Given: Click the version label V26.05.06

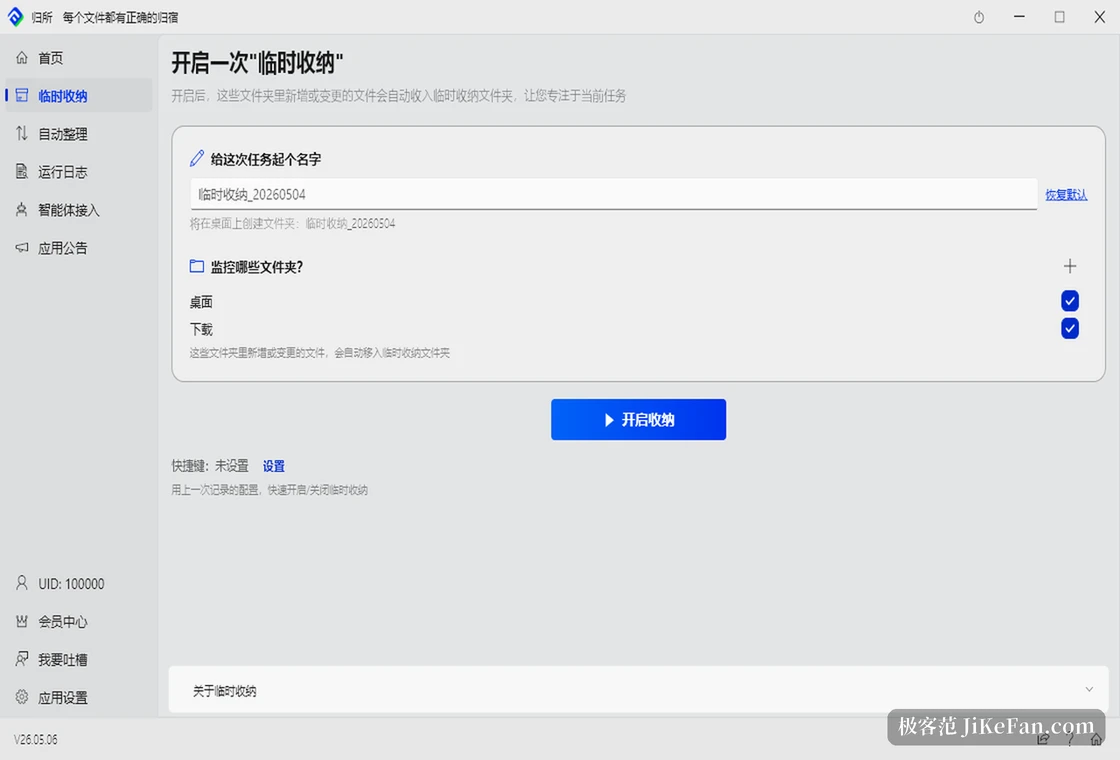Looking at the screenshot, I should (36, 739).
